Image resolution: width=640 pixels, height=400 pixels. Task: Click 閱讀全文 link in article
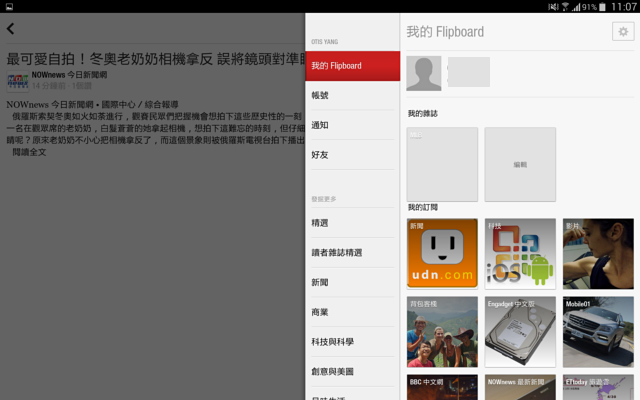(x=29, y=152)
